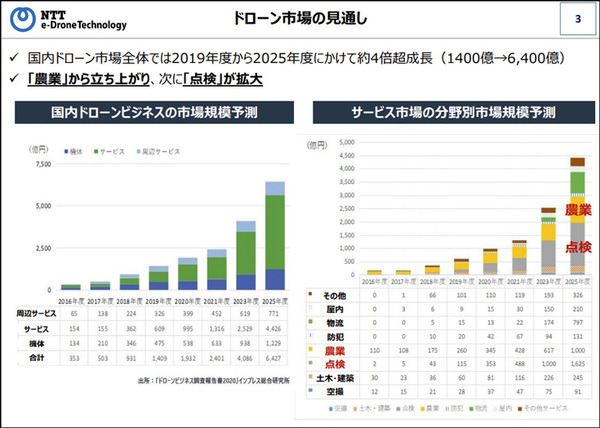Click the 2025年度 stacked bar in right chart

pyautogui.click(x=577, y=215)
